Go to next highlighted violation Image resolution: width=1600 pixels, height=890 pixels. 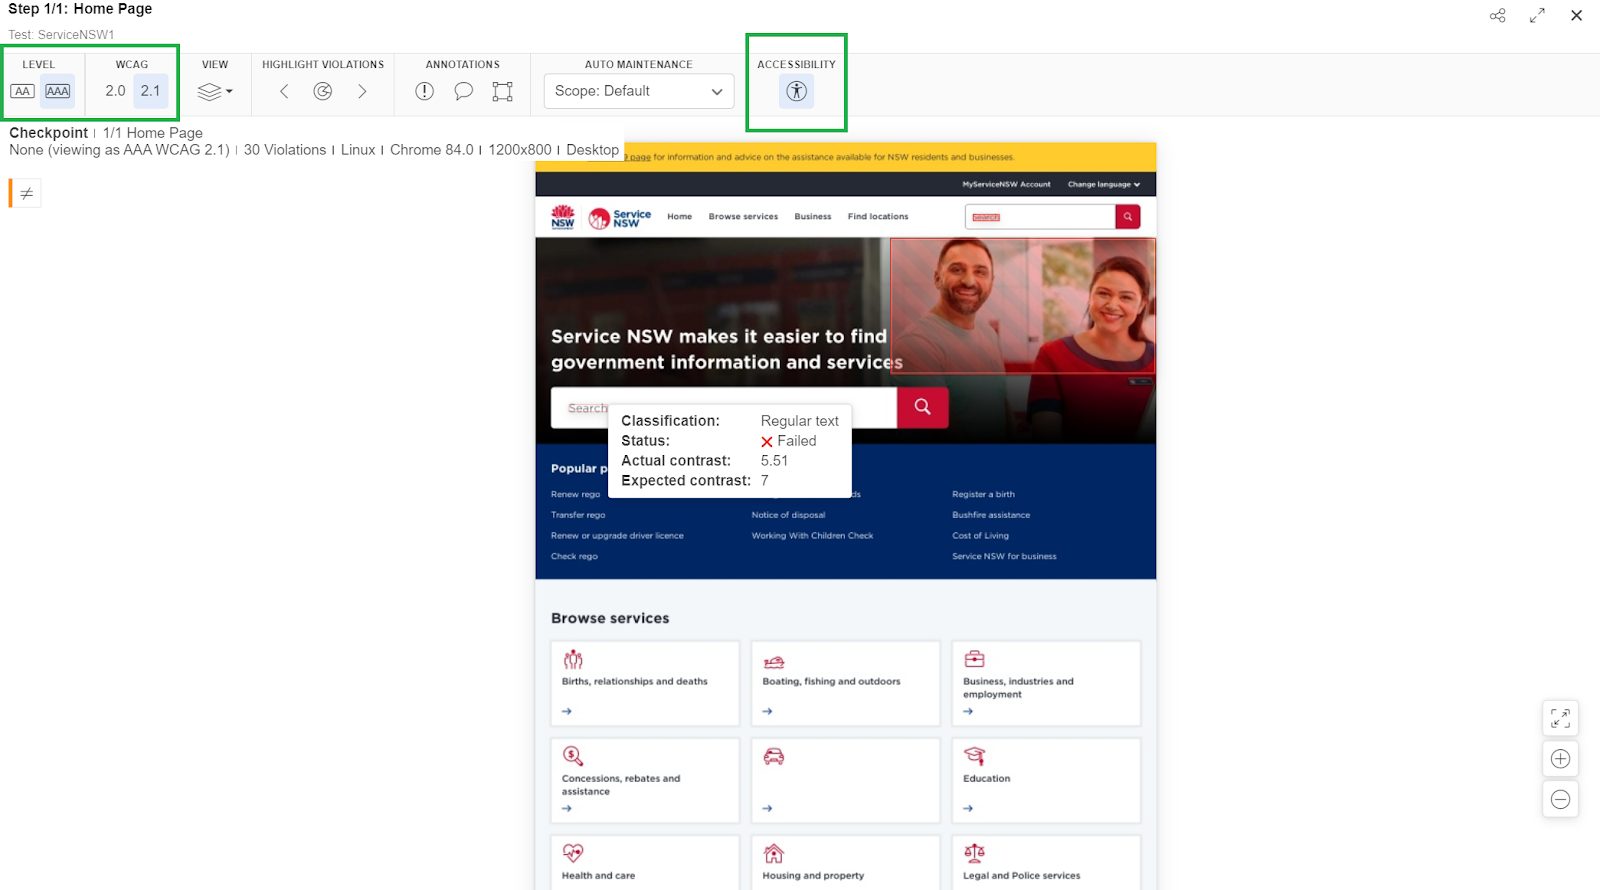pyautogui.click(x=362, y=92)
